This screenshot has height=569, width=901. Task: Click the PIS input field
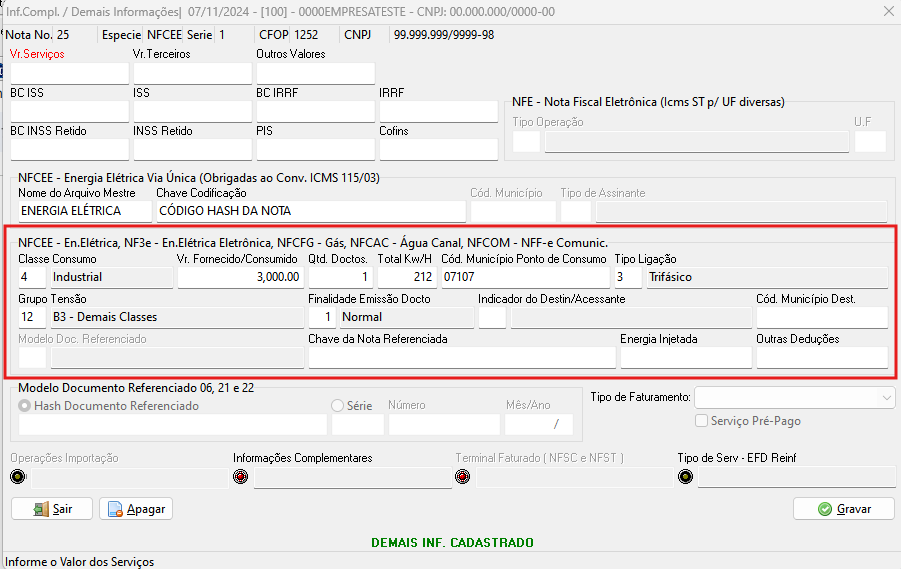pyautogui.click(x=315, y=149)
